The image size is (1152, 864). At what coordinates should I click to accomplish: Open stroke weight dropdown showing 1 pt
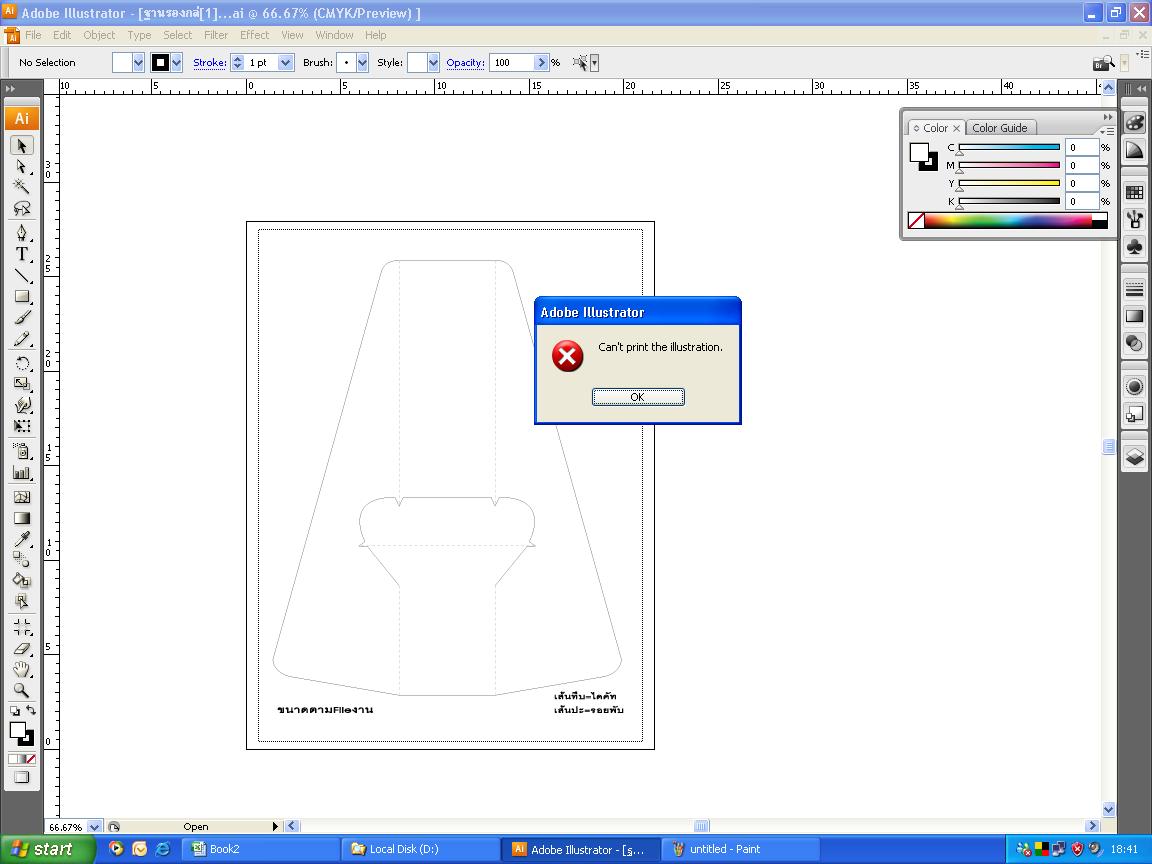(286, 62)
